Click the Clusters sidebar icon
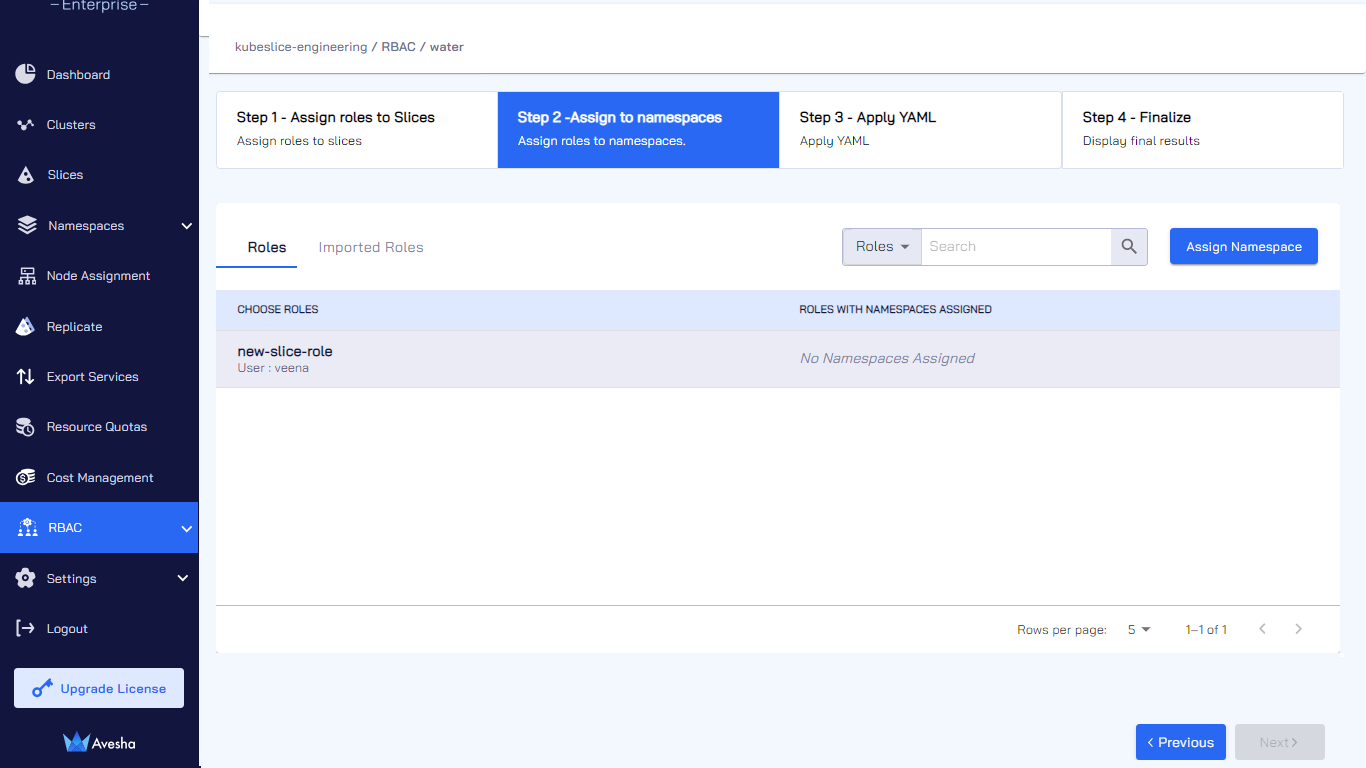The width and height of the screenshot is (1366, 768). (x=26, y=125)
